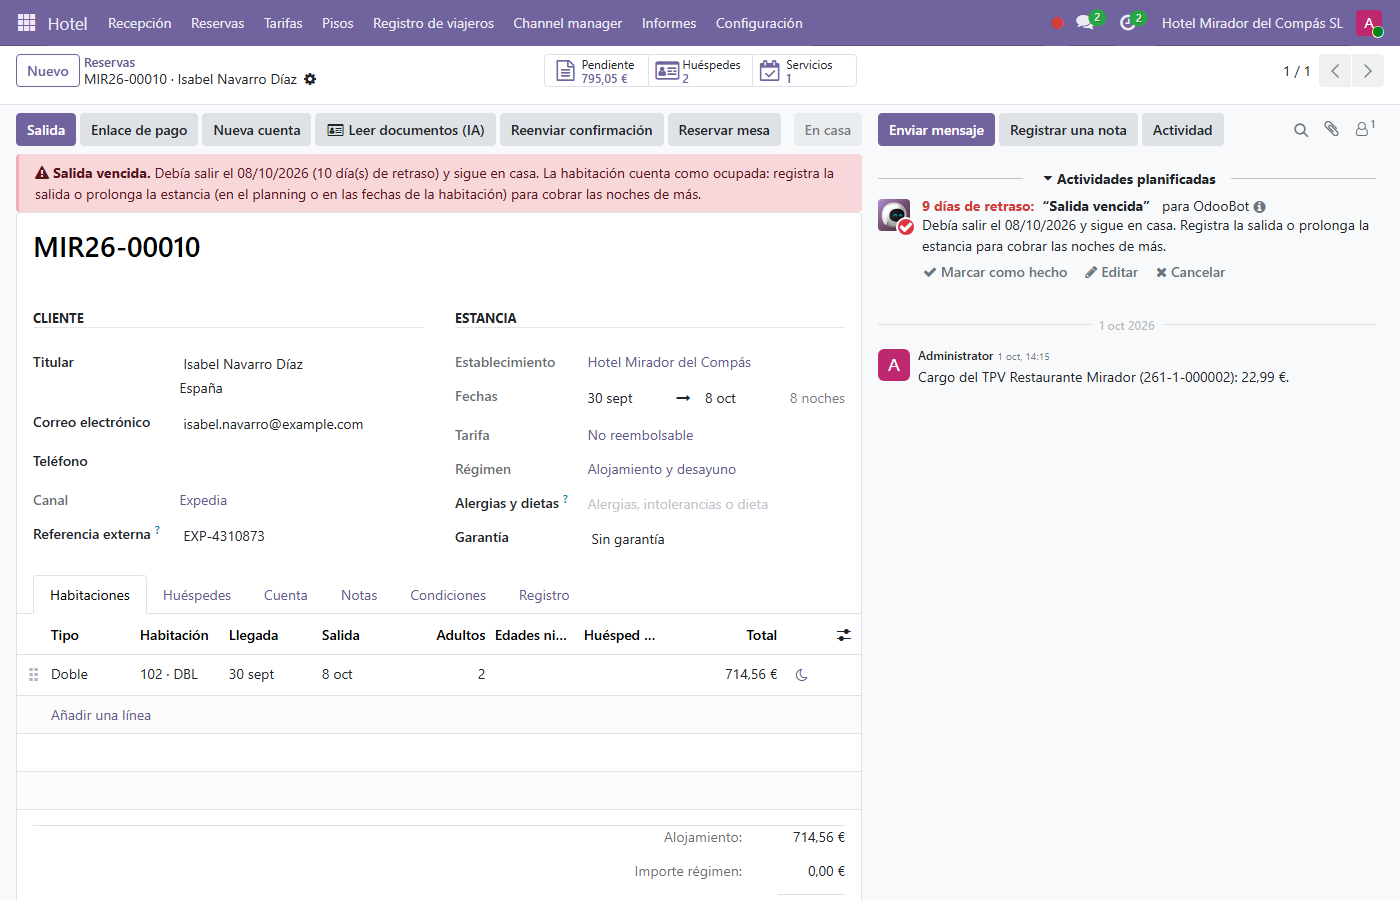Open the Canal field showing Expedia

click(x=300, y=500)
